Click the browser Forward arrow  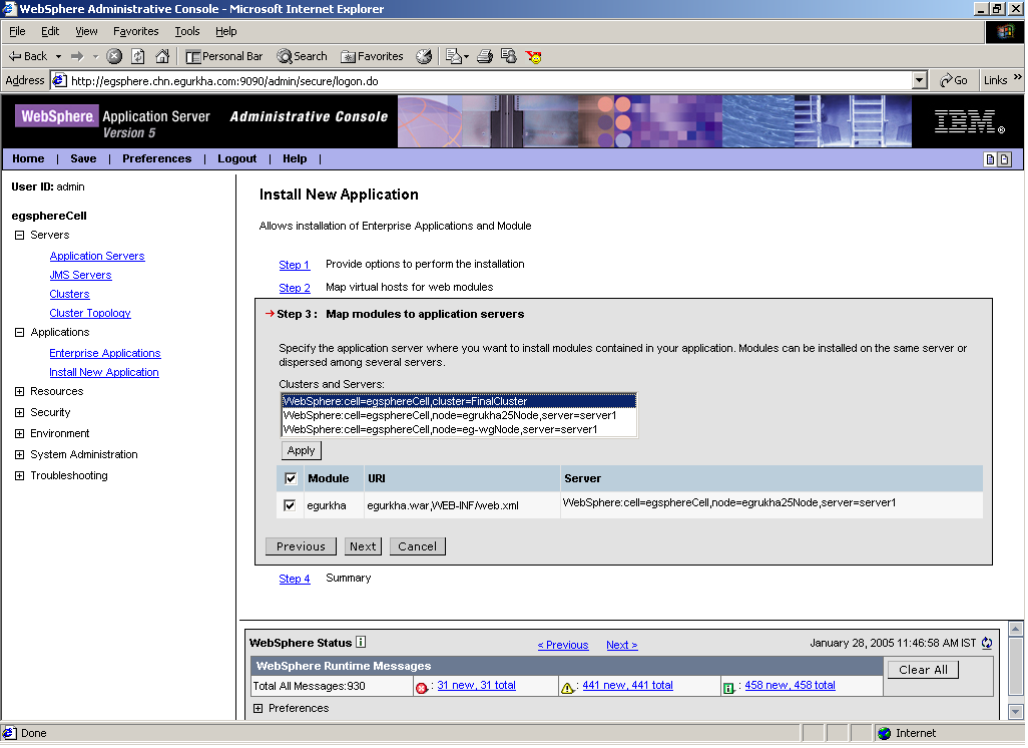point(77,56)
